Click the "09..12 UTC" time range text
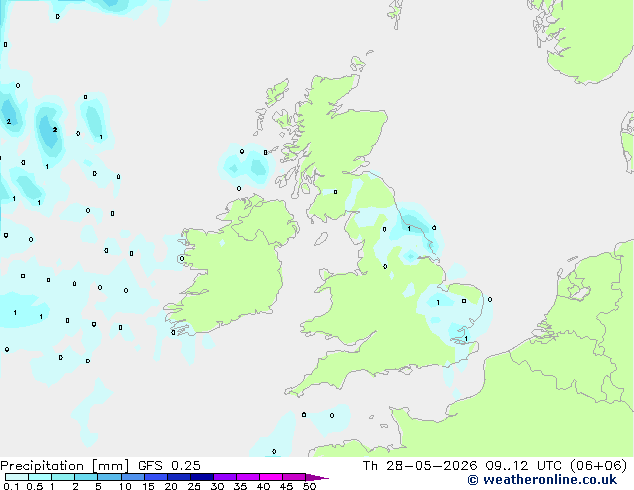Image resolution: width=634 pixels, height=490 pixels. pyautogui.click(x=523, y=466)
